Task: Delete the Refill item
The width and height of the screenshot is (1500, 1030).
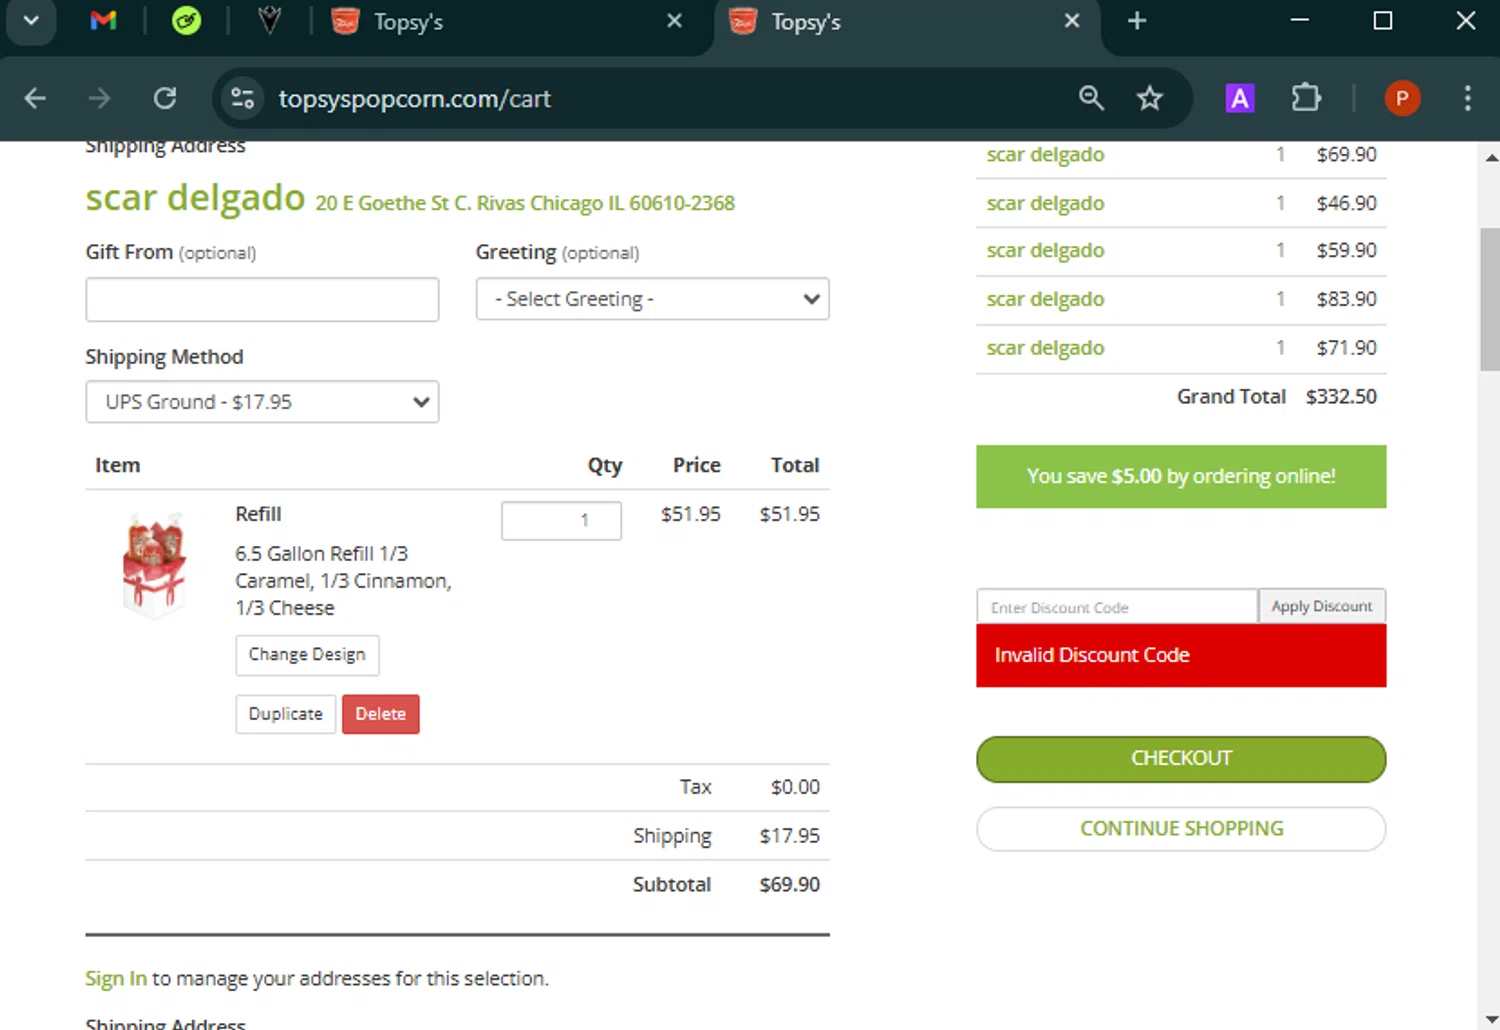Action: [381, 714]
